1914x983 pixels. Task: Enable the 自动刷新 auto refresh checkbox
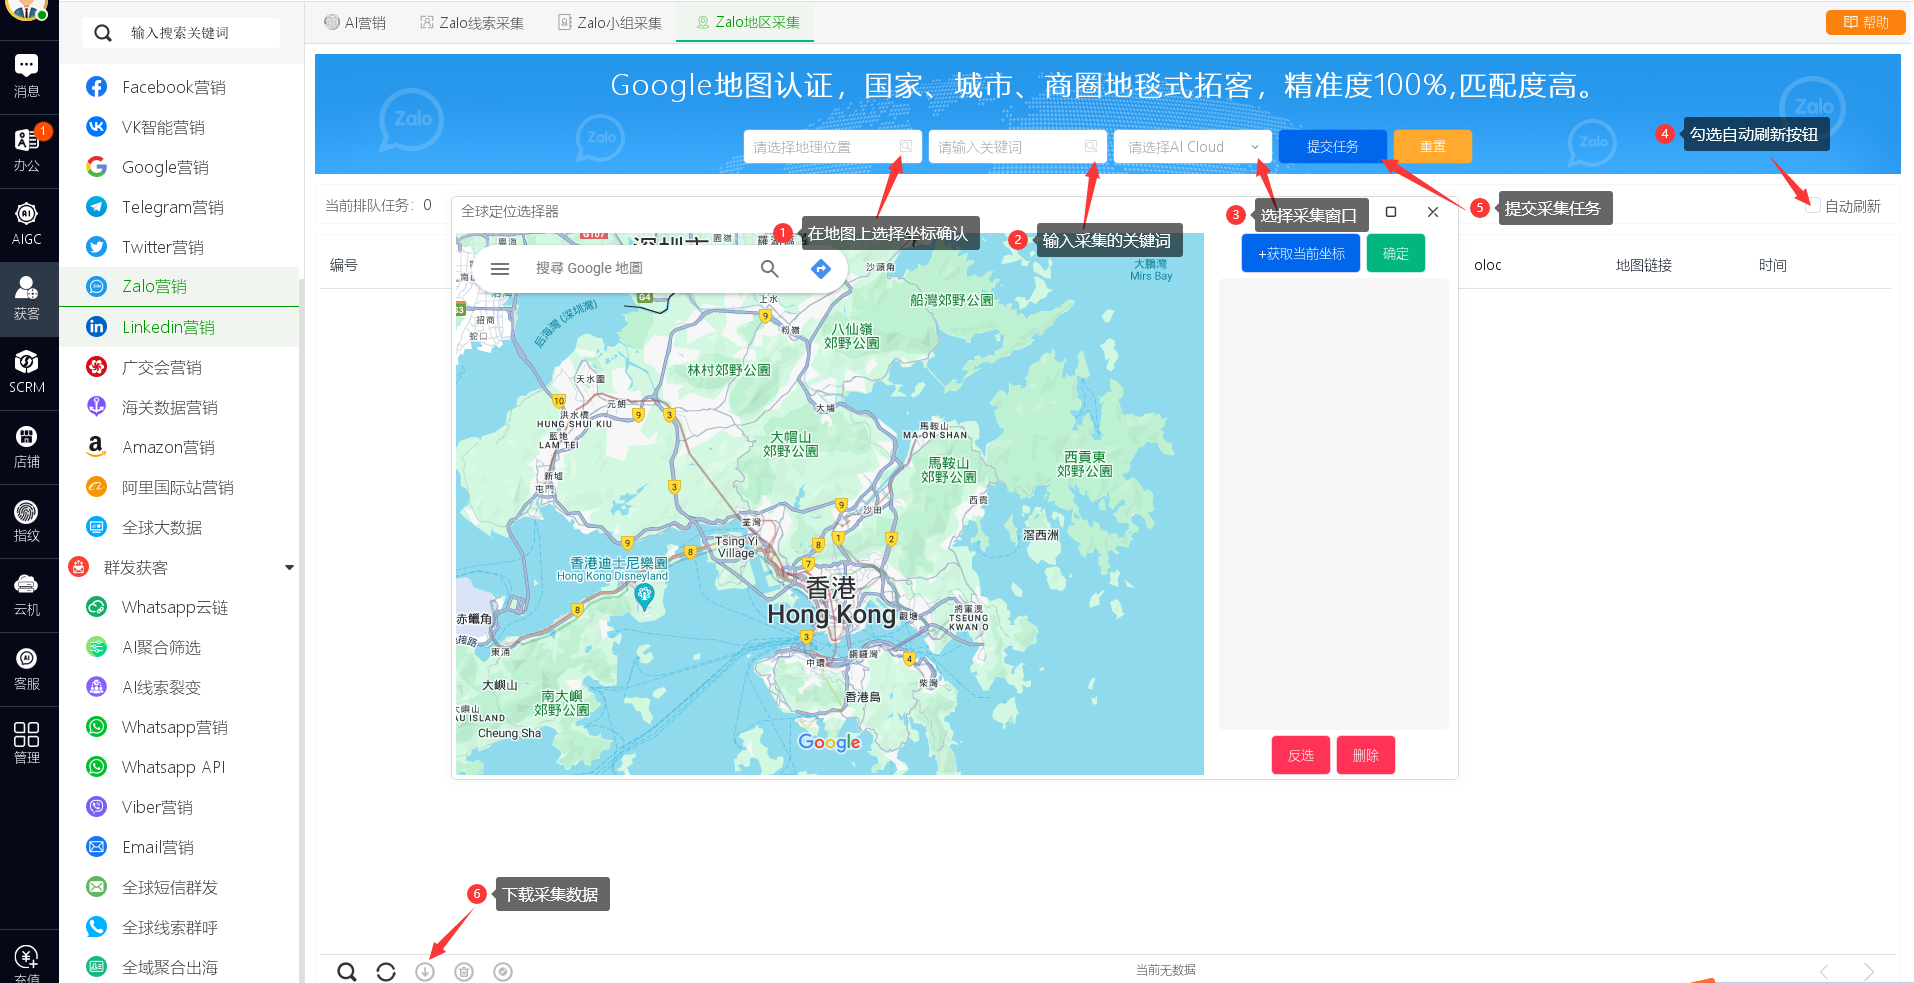1812,206
